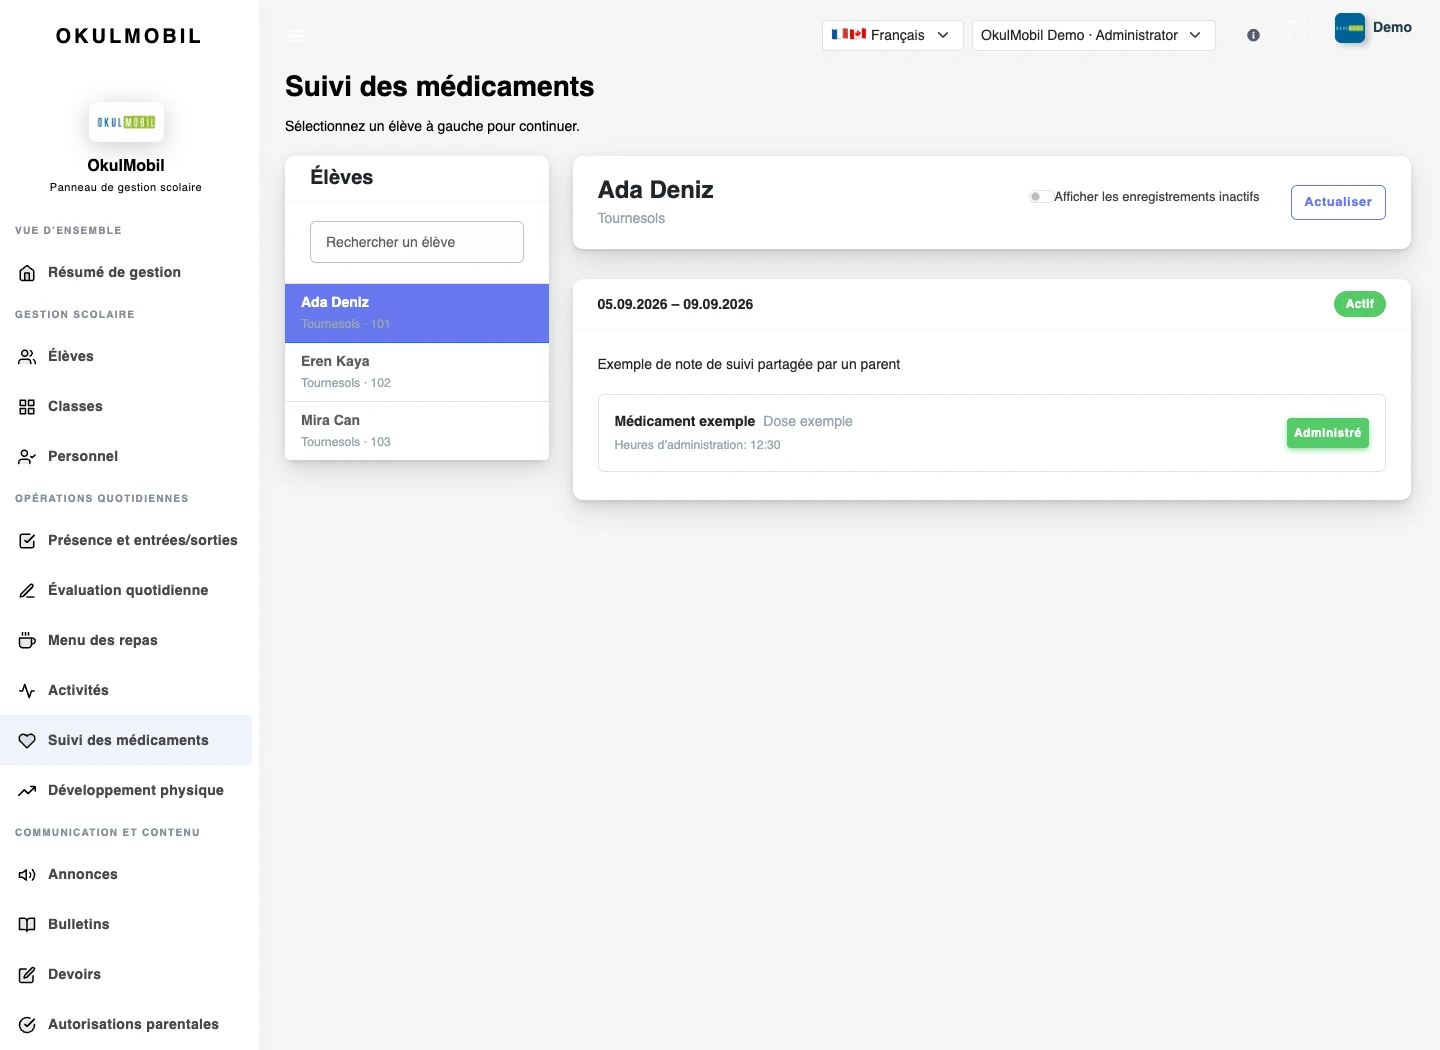The height and width of the screenshot is (1050, 1440).
Task: Open Menu des repas in sidebar
Action: point(126,641)
